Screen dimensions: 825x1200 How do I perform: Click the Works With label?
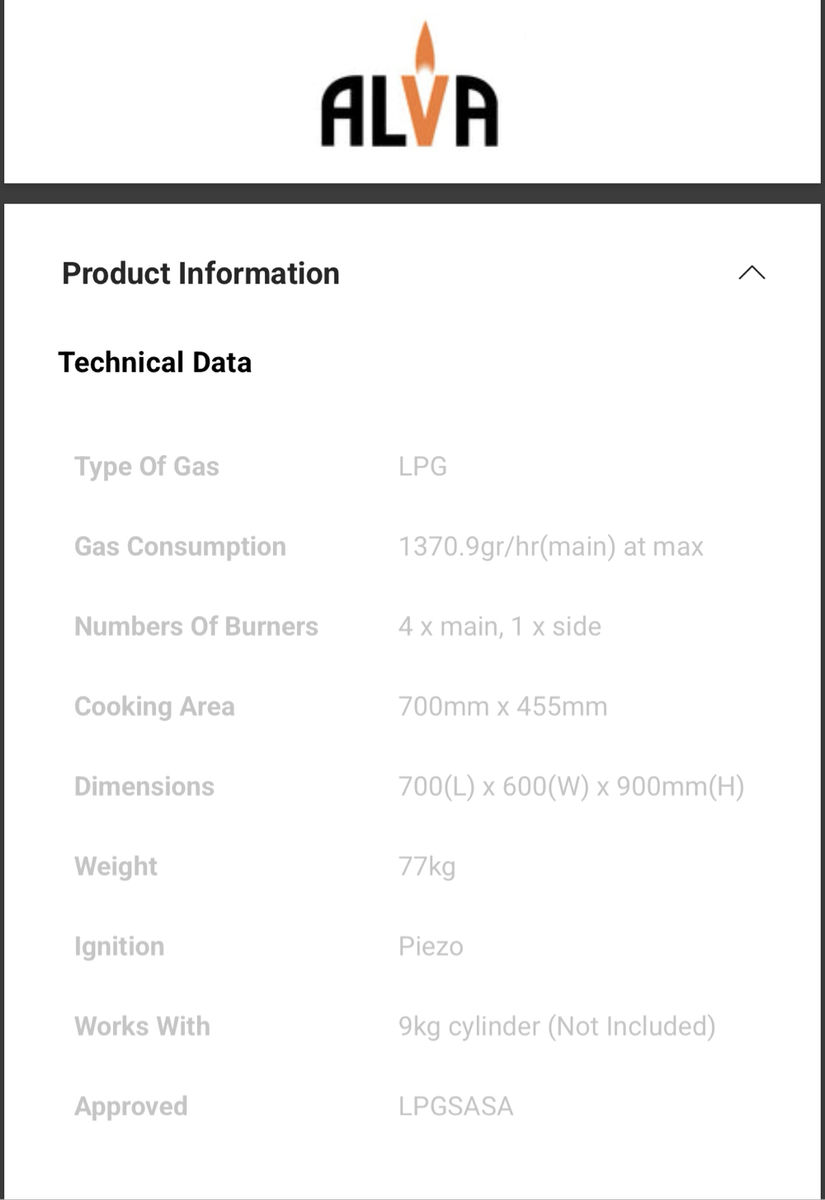[x=142, y=1026]
